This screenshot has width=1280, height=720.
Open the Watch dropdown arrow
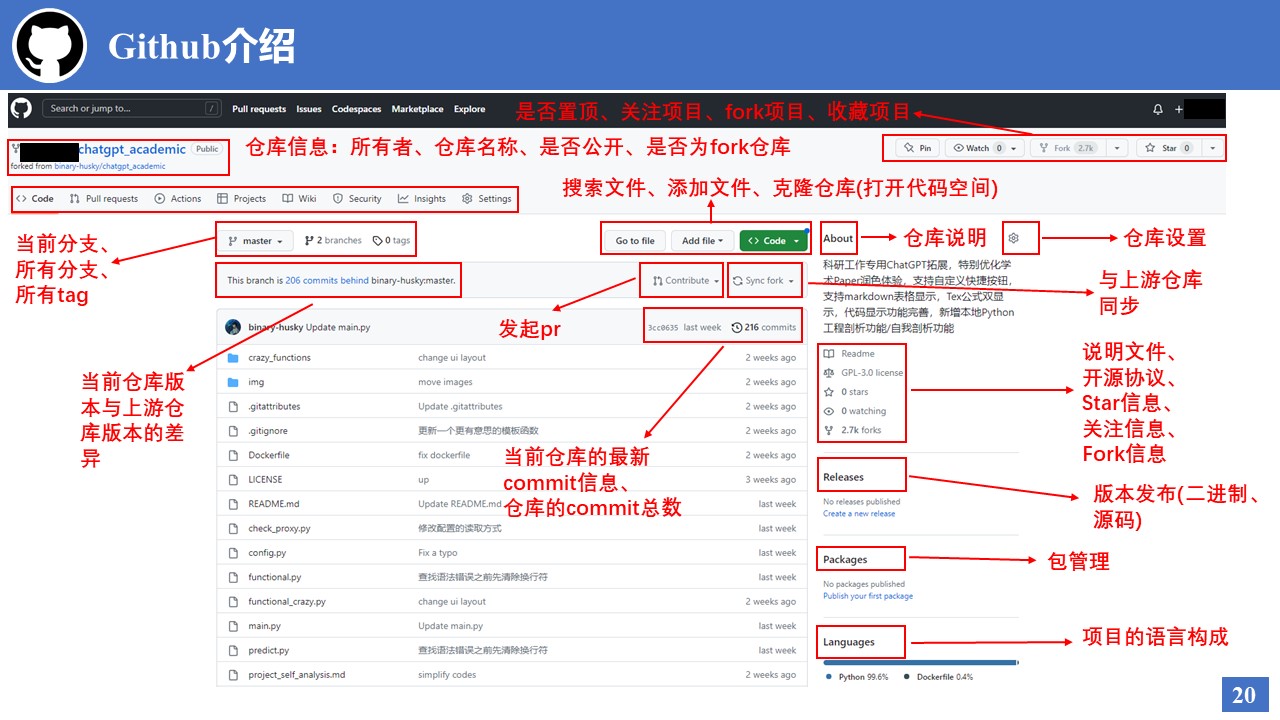tap(1013, 148)
